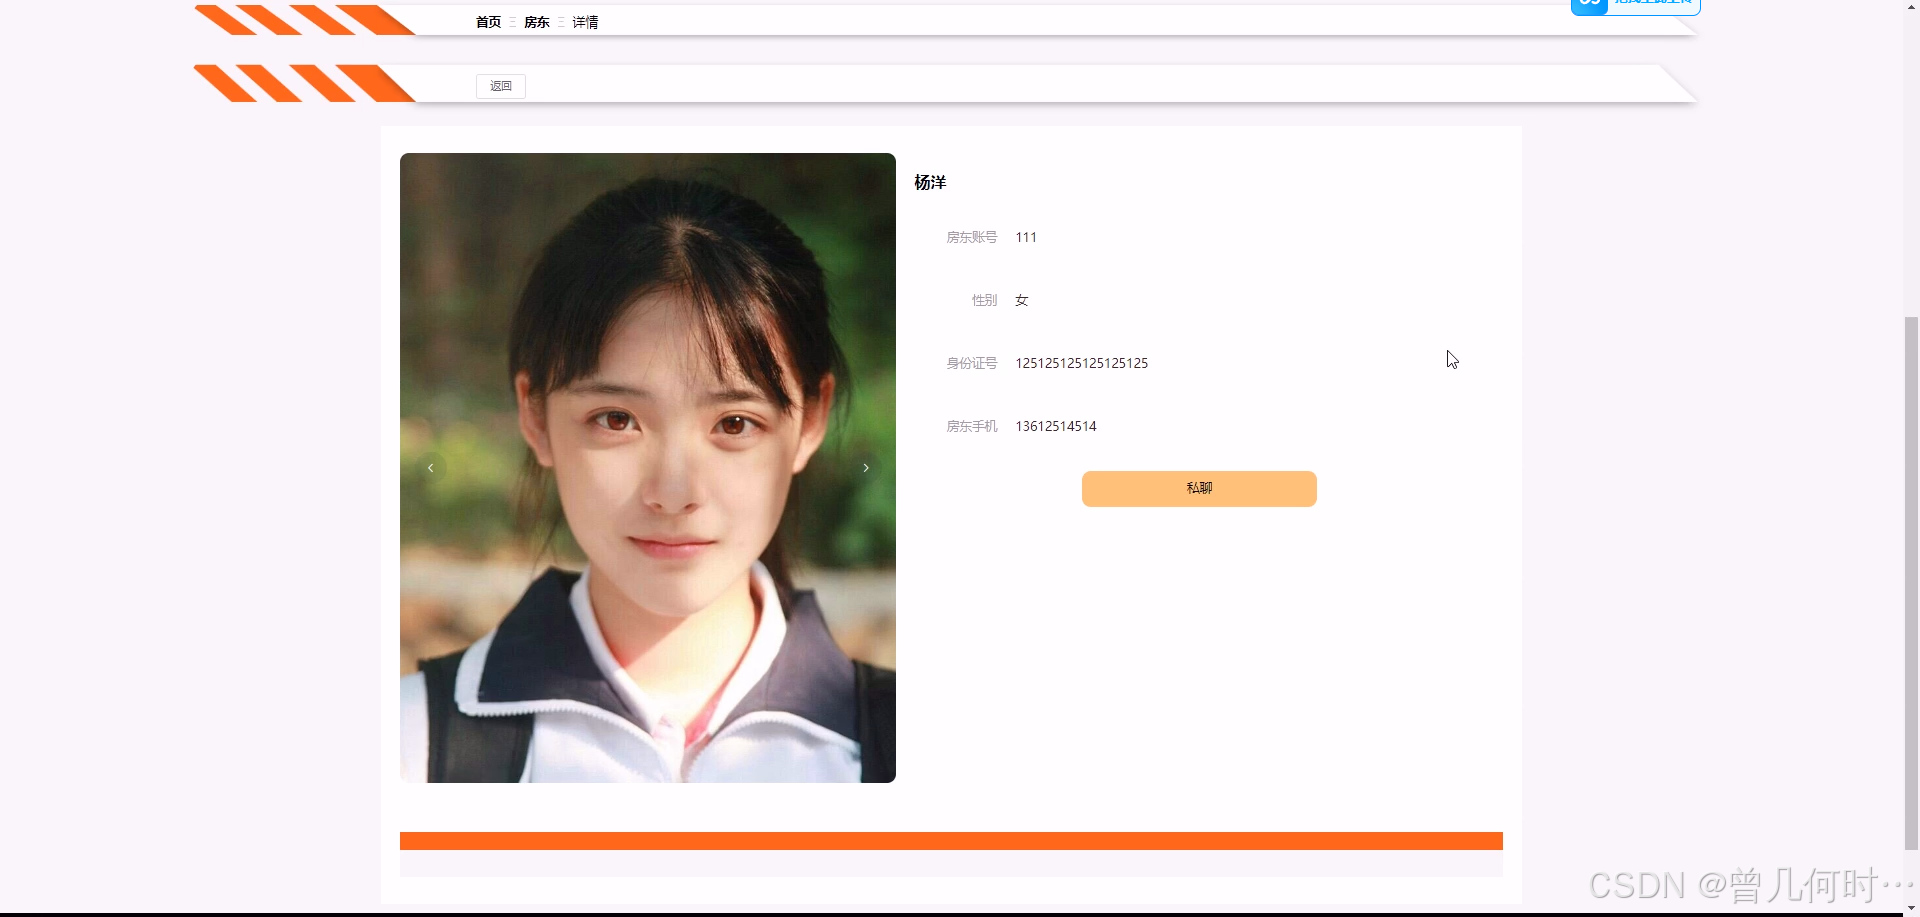Click the gender value 女

tap(1022, 300)
